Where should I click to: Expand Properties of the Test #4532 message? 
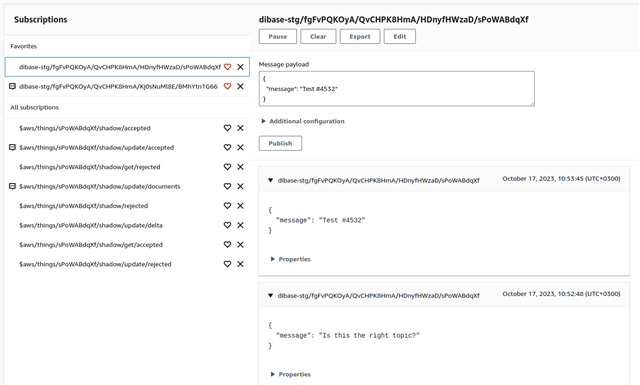tap(291, 259)
